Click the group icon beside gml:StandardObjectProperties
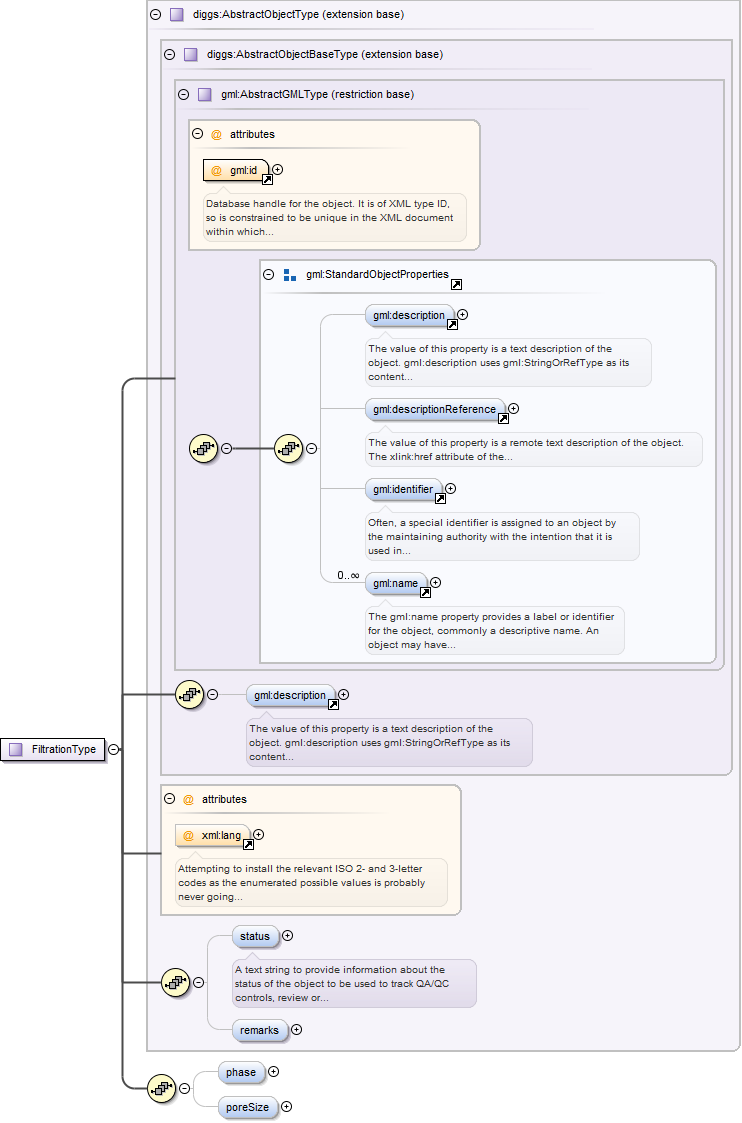This screenshot has height=1123, width=742. pos(289,275)
